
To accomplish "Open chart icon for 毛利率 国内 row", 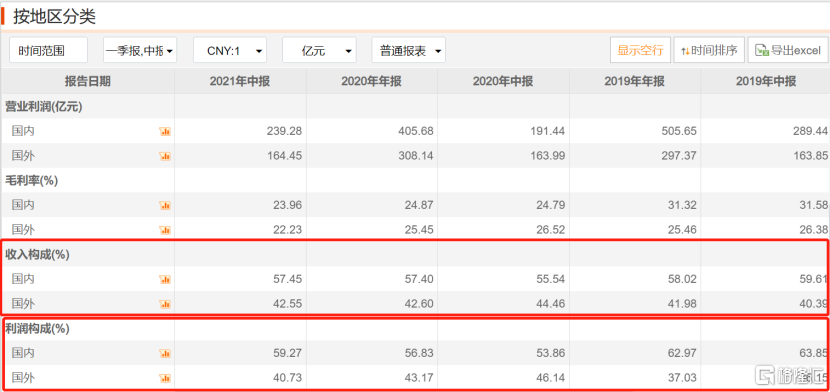I will point(165,205).
